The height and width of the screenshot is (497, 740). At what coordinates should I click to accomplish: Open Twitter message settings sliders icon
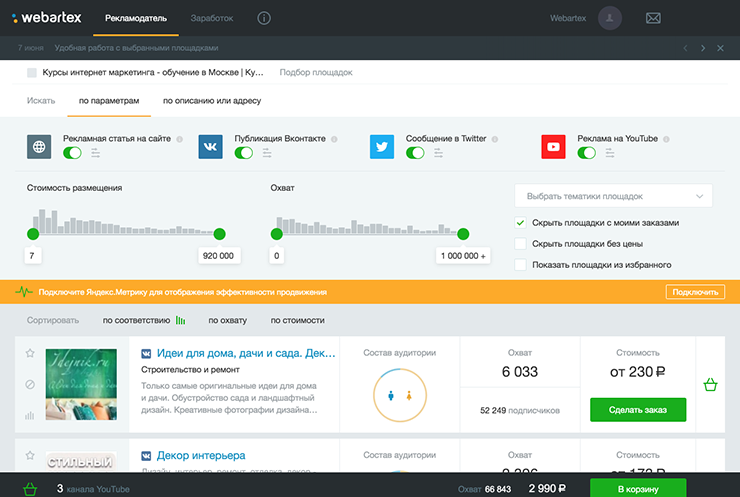click(439, 153)
